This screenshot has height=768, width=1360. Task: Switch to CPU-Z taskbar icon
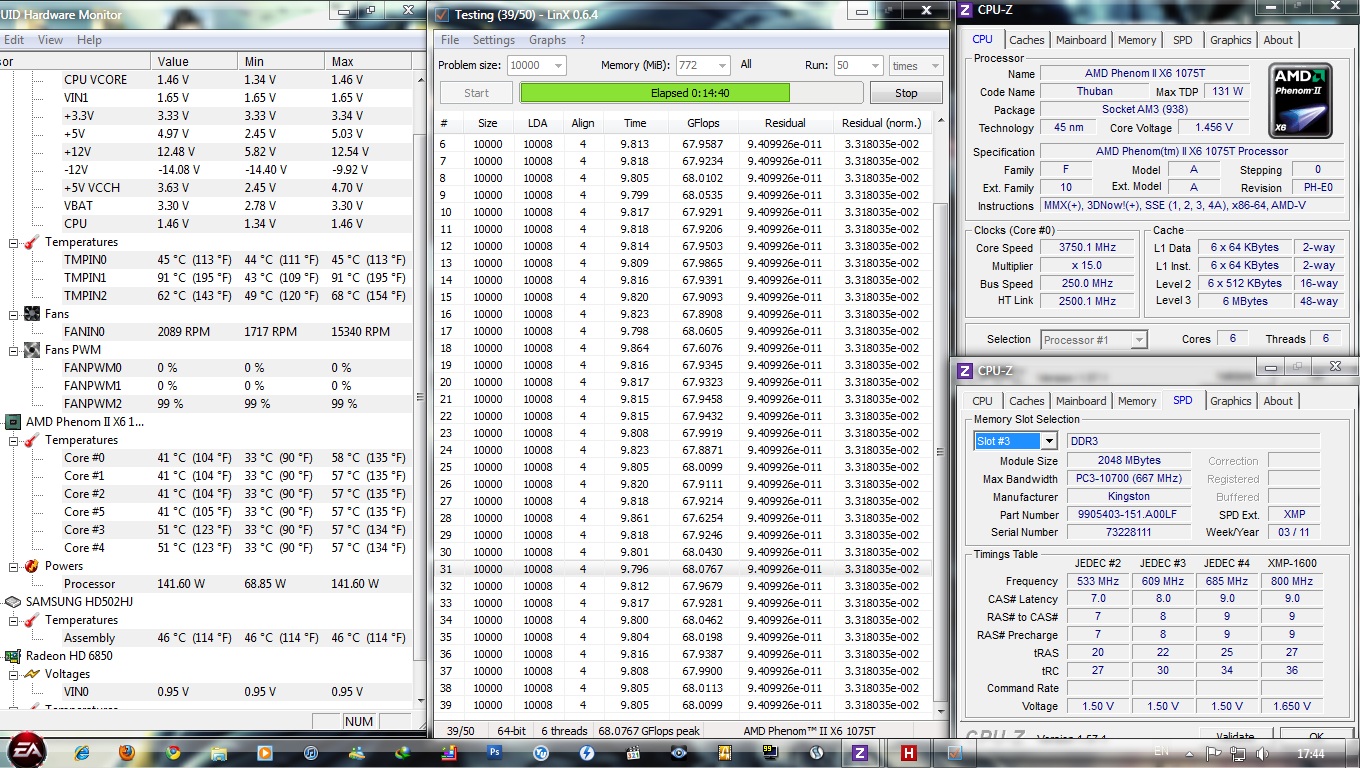pyautogui.click(x=859, y=752)
